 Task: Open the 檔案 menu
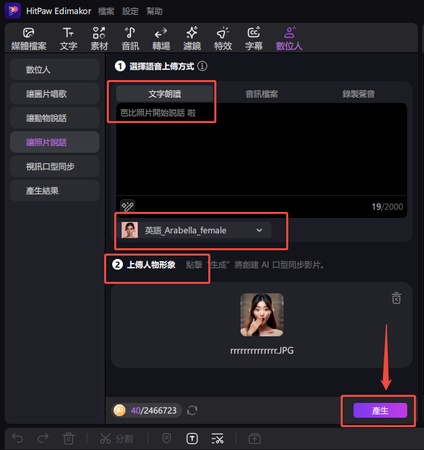tap(106, 11)
